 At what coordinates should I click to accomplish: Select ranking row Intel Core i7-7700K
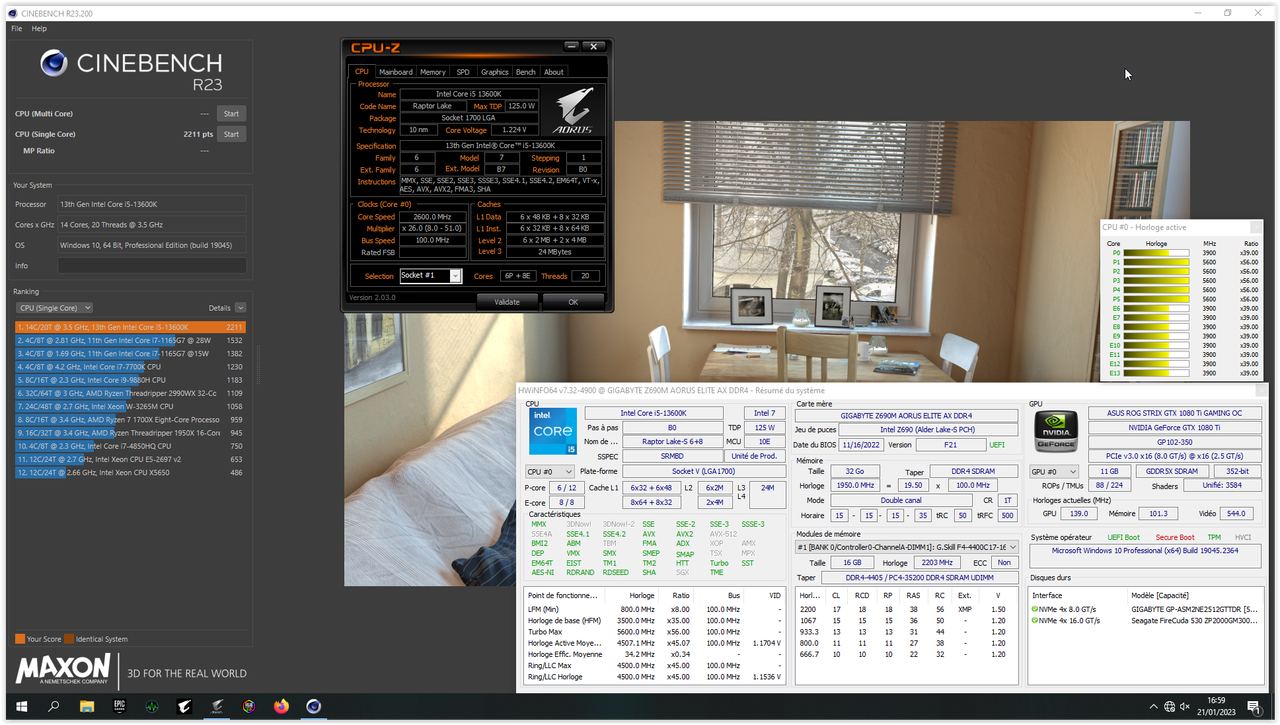coord(130,367)
